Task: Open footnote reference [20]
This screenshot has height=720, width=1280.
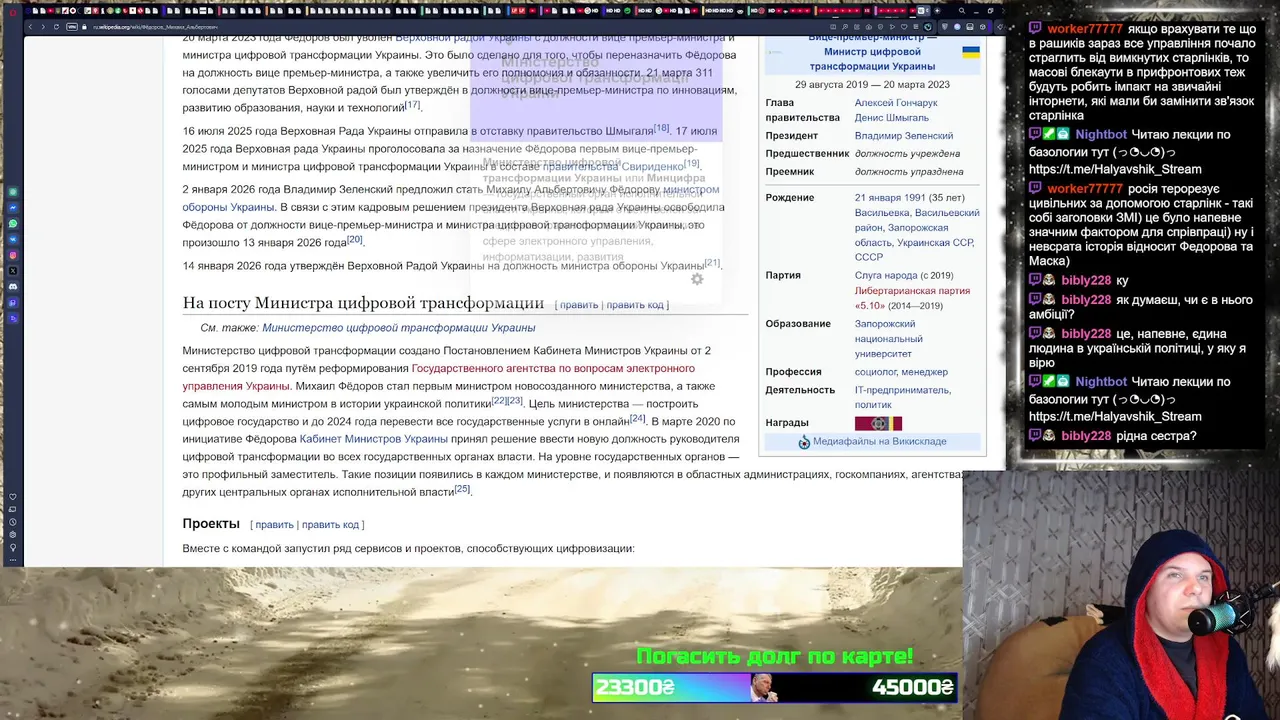Action: point(354,240)
